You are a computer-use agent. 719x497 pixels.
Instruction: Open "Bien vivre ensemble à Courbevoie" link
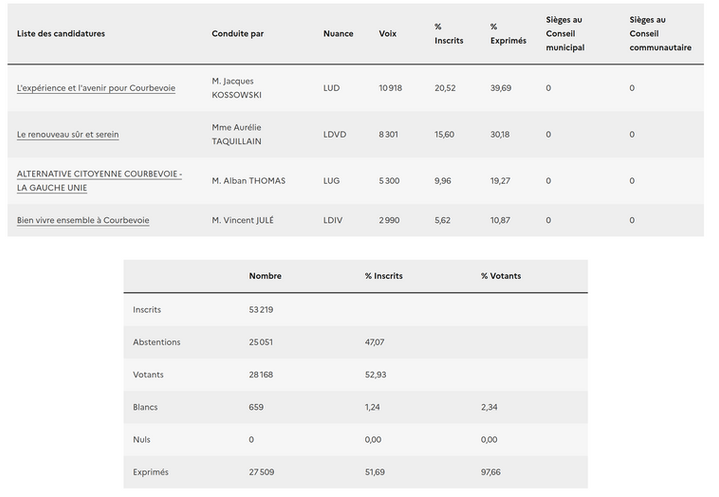(83, 219)
